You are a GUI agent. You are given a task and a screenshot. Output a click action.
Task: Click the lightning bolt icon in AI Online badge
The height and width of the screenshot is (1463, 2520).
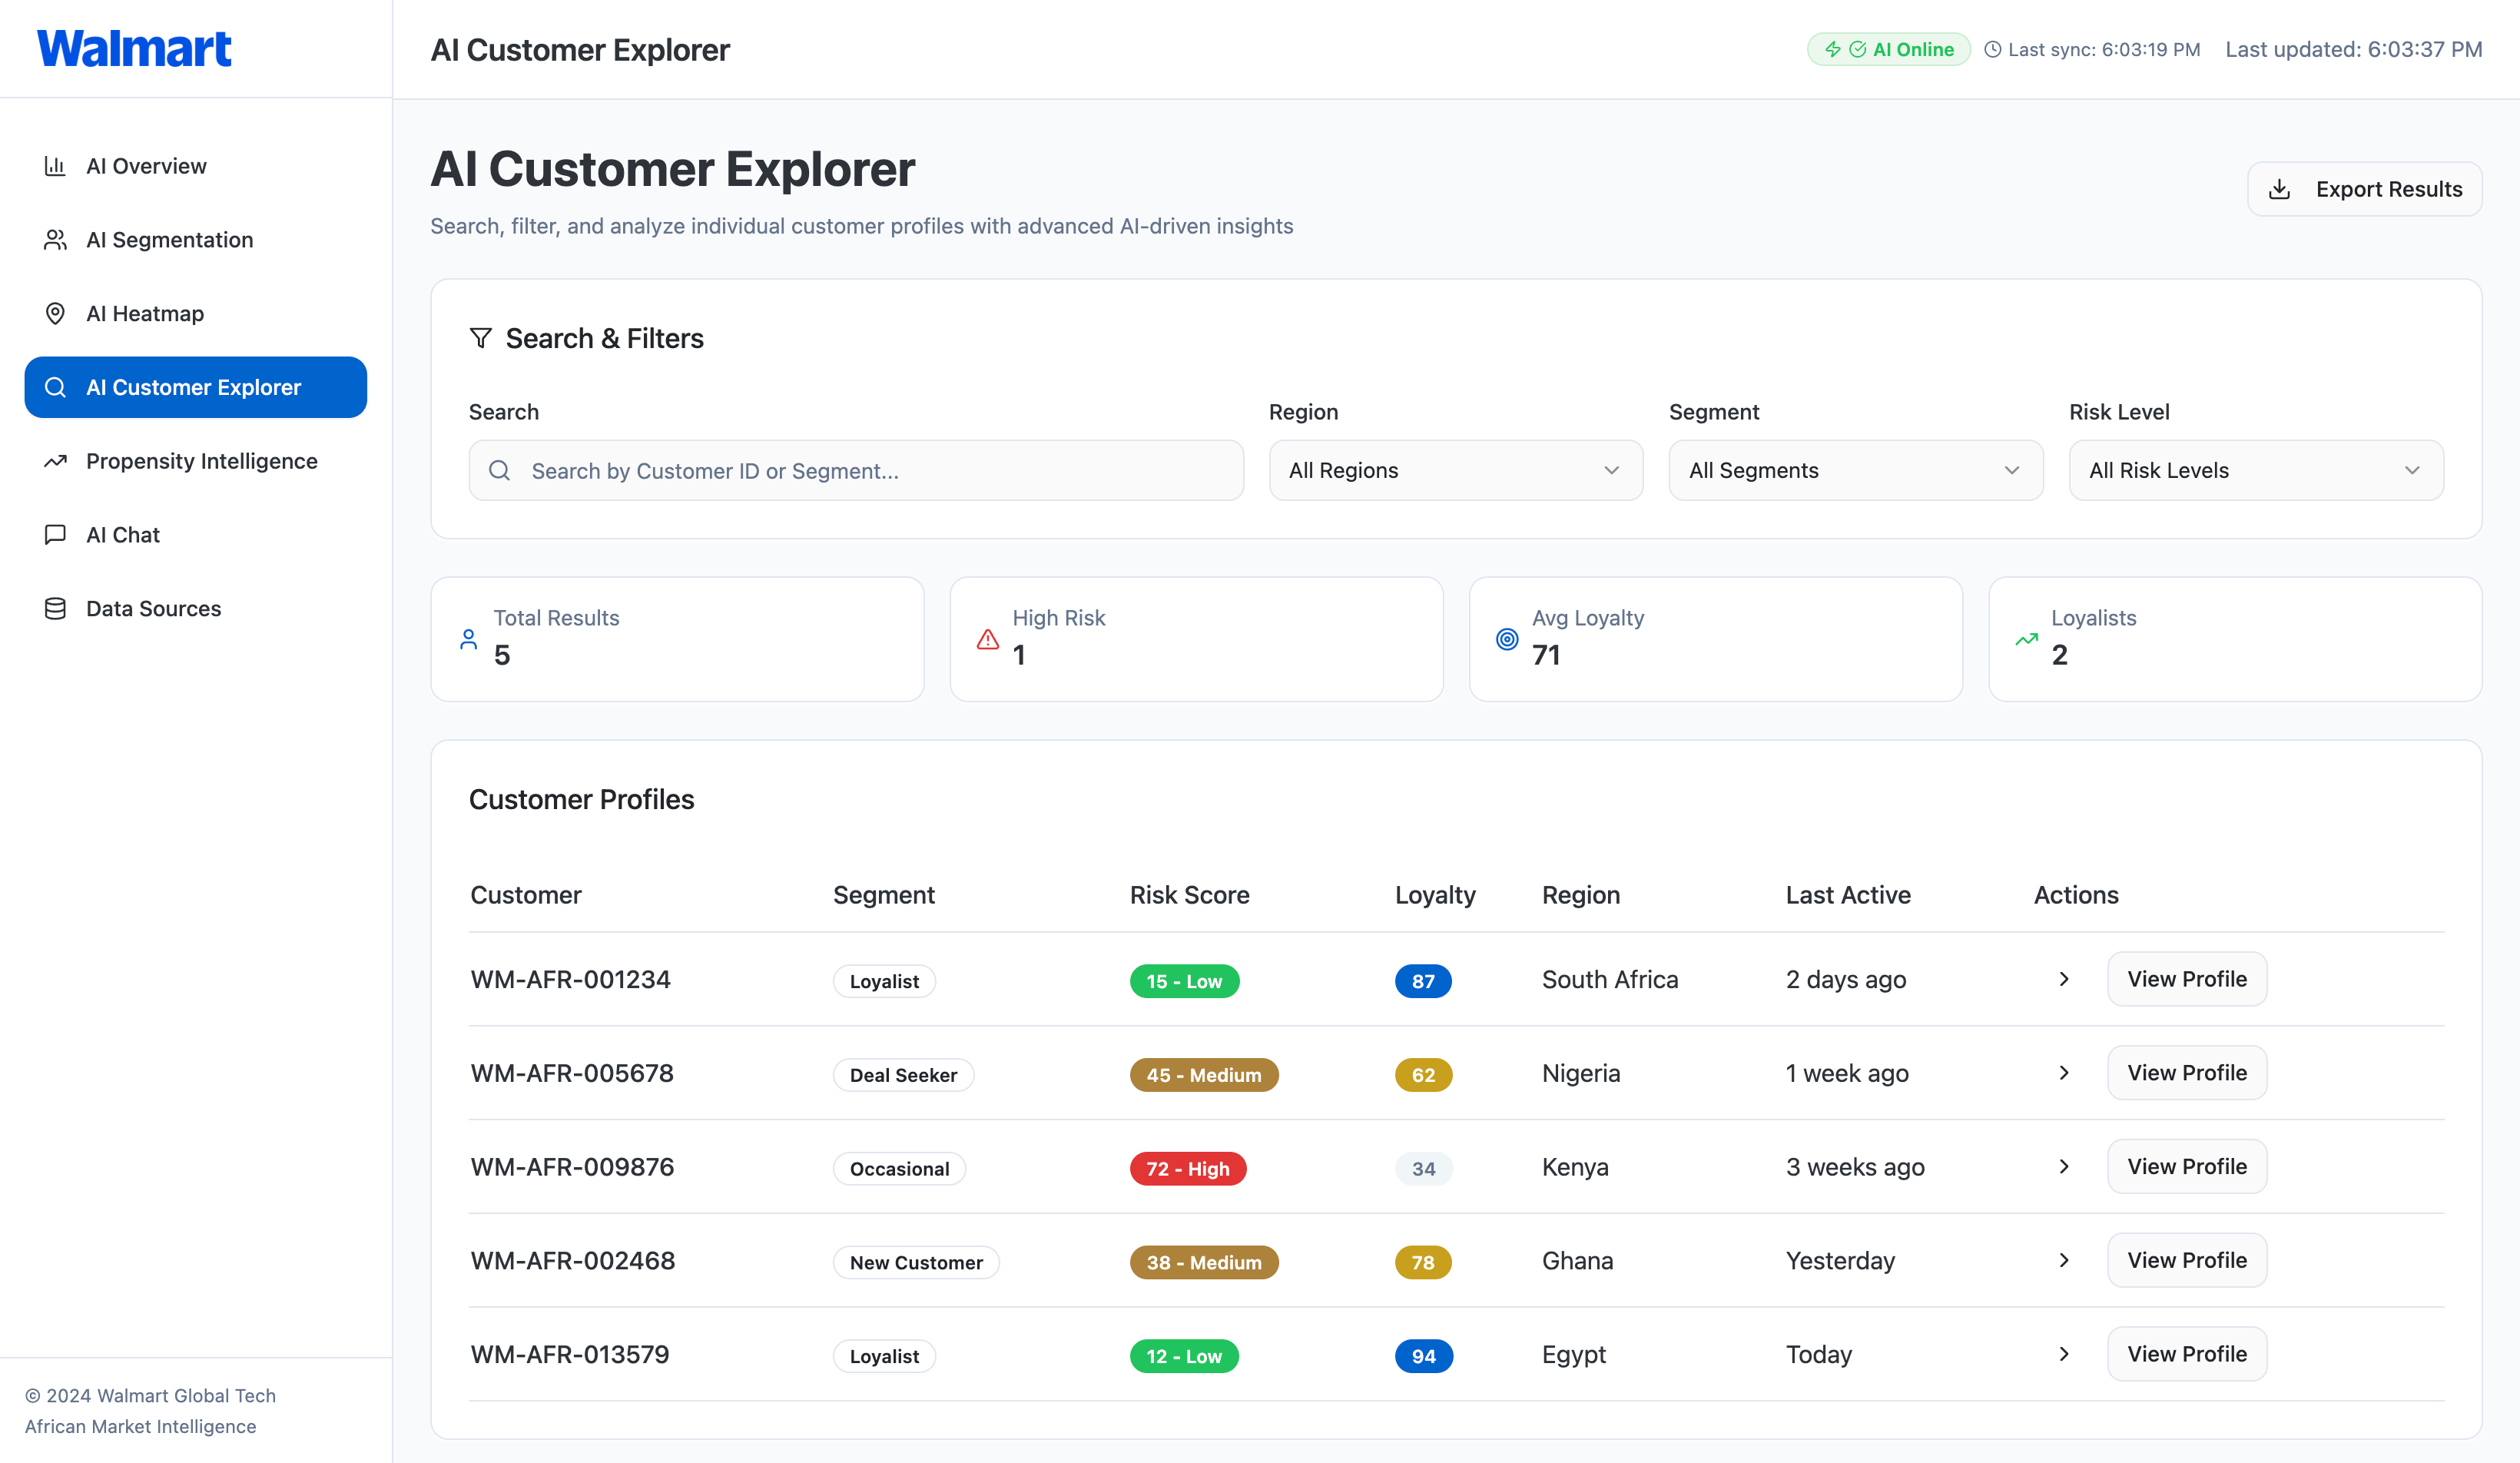coord(1833,49)
